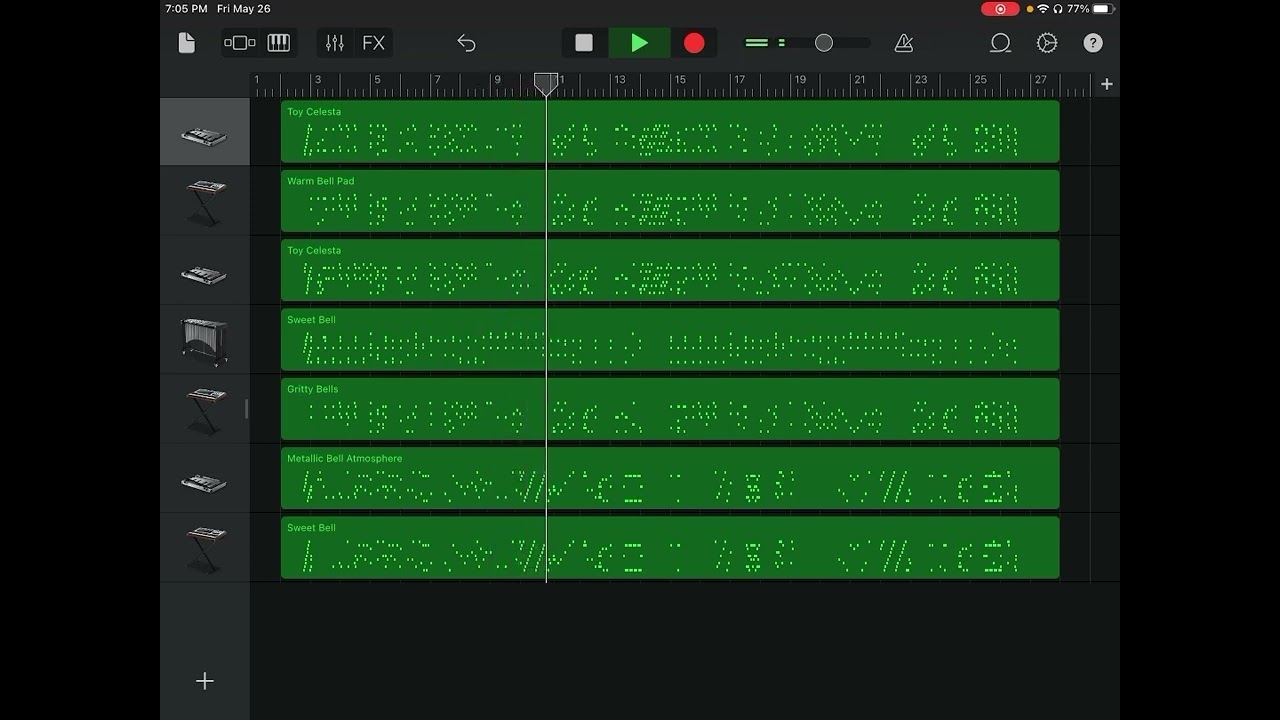
Task: Start recording with the red button
Action: [694, 43]
